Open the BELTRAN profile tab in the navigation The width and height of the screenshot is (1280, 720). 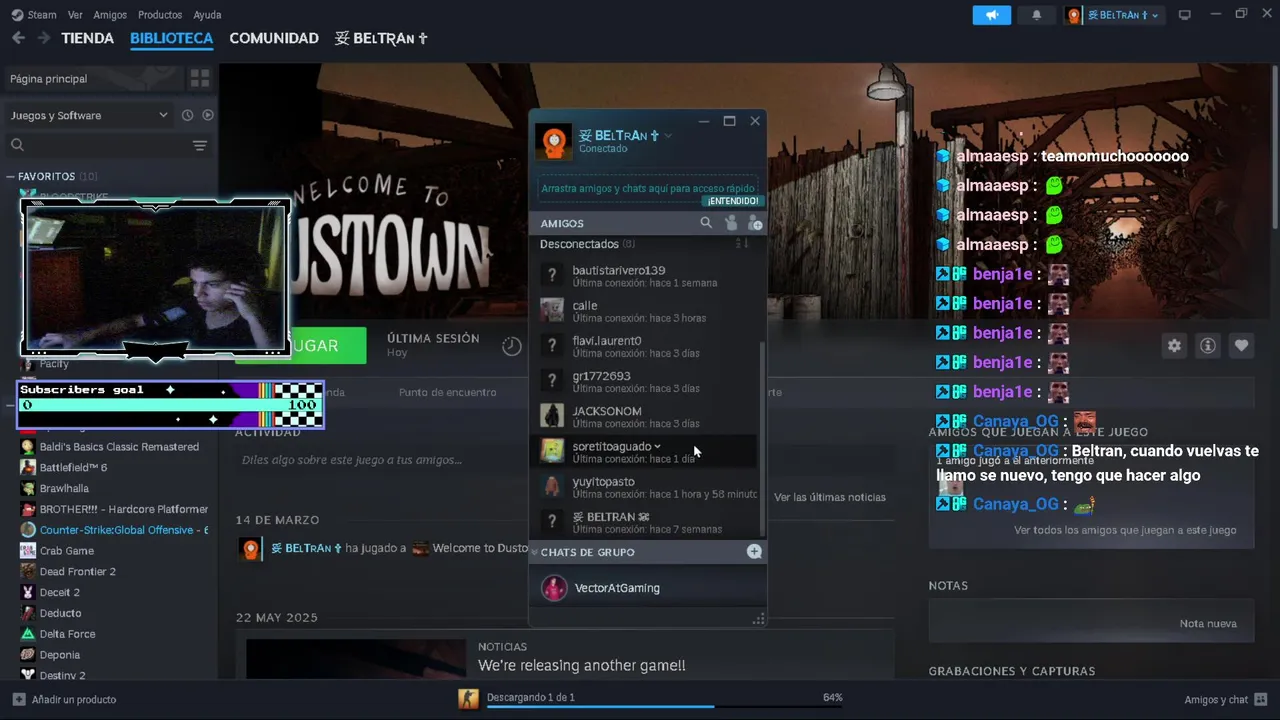click(x=381, y=38)
